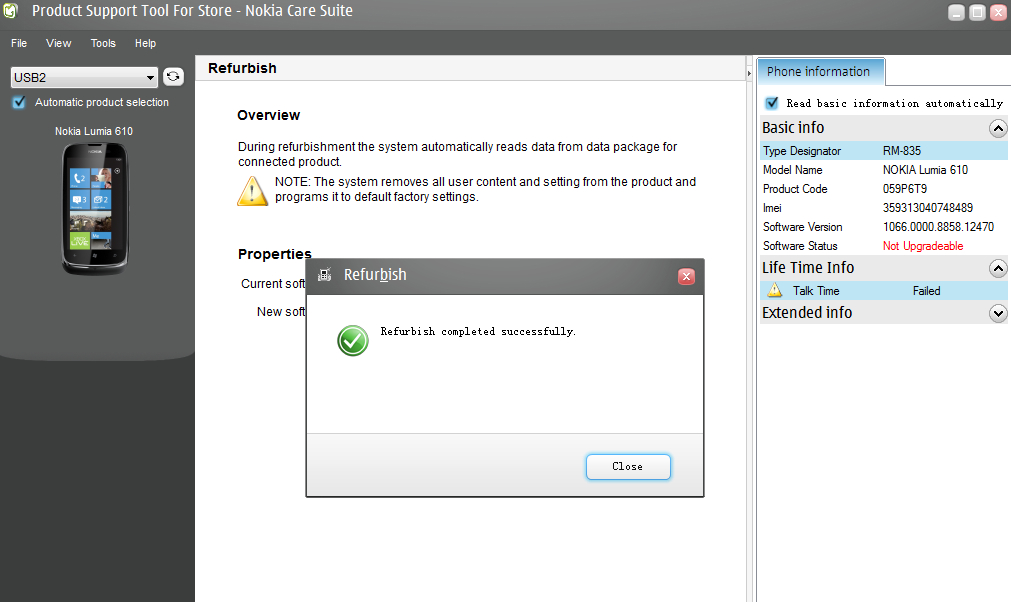Screen dimensions: 1011x602
Task: Close the Nokia Care Suite main window
Action: pos(999,12)
